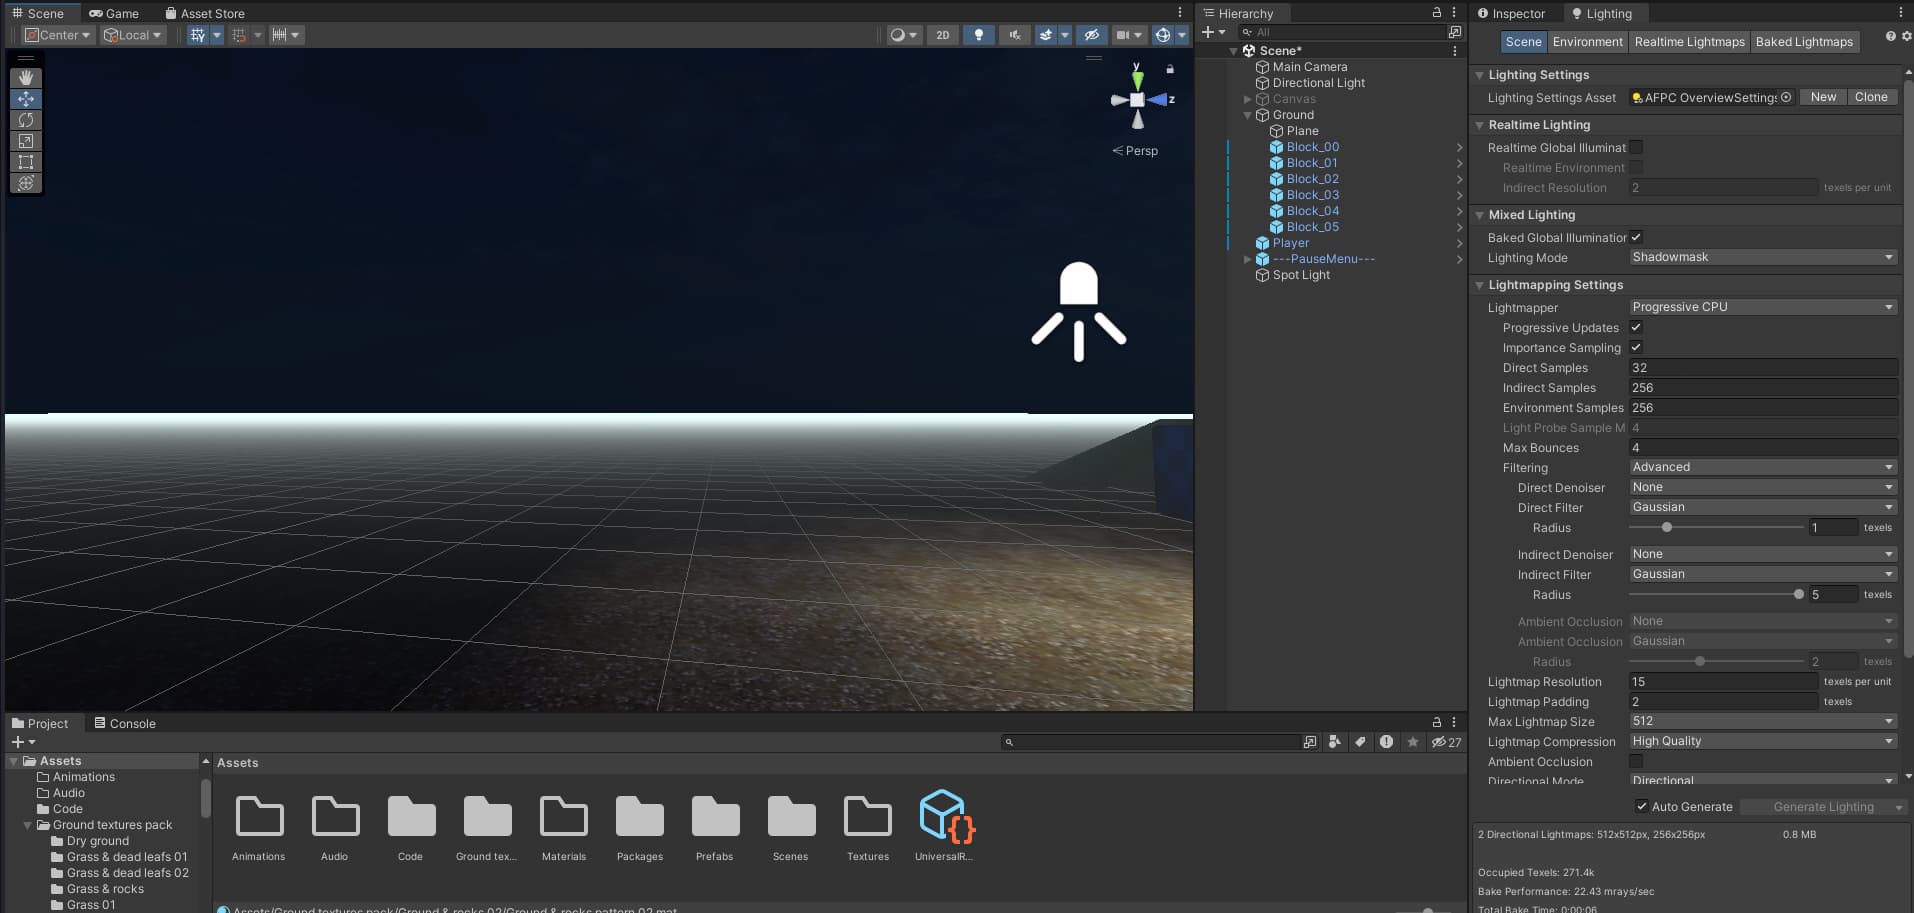Mute Scene view audio
This screenshot has height=913, width=1914.
pos(1014,34)
